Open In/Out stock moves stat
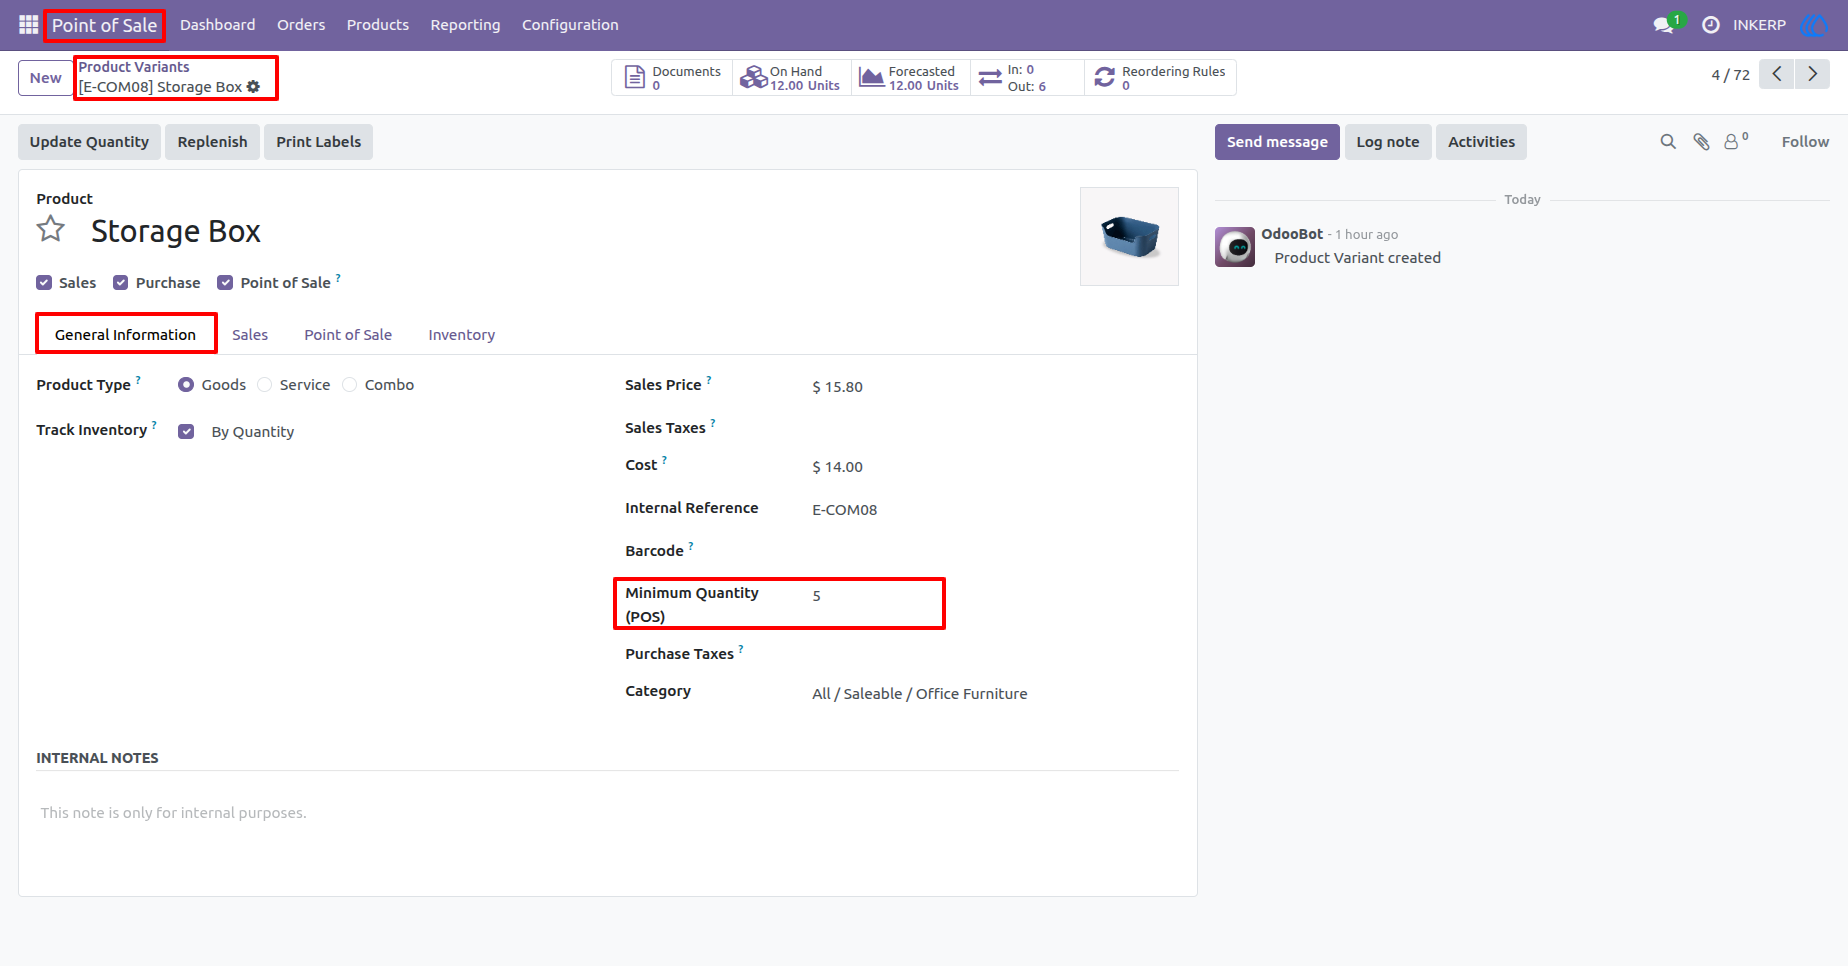 pos(1027,78)
